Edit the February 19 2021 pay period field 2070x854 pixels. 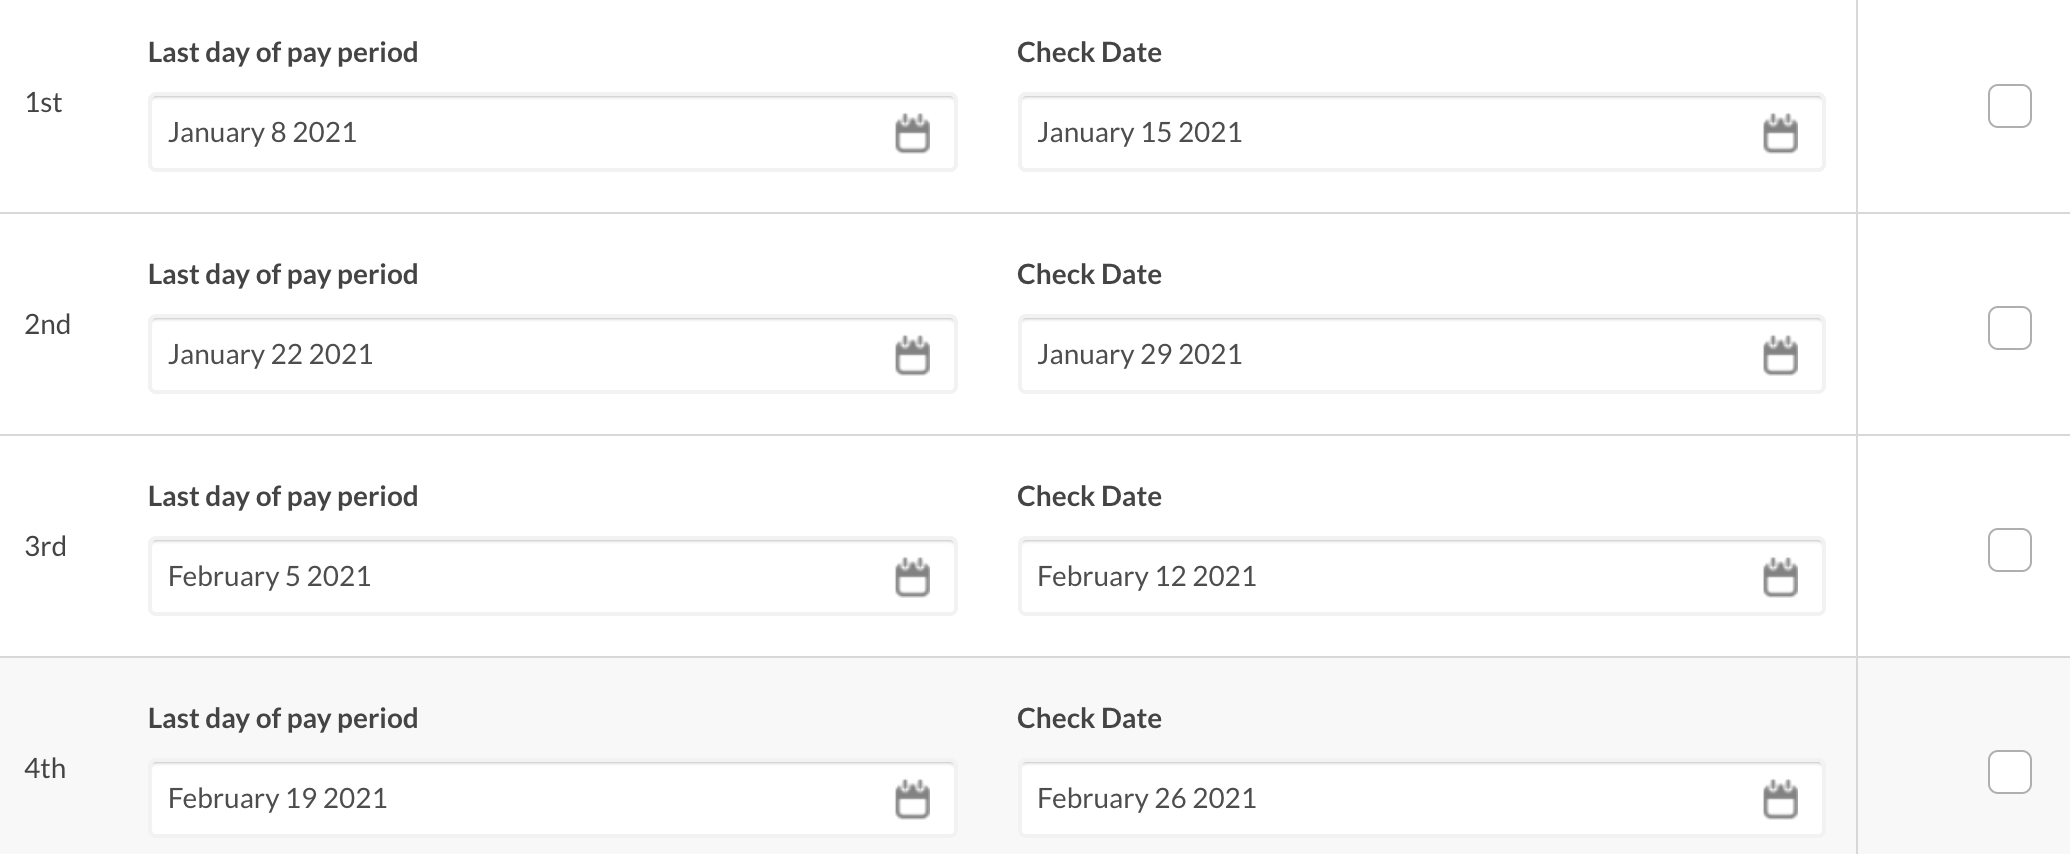[x=553, y=798]
